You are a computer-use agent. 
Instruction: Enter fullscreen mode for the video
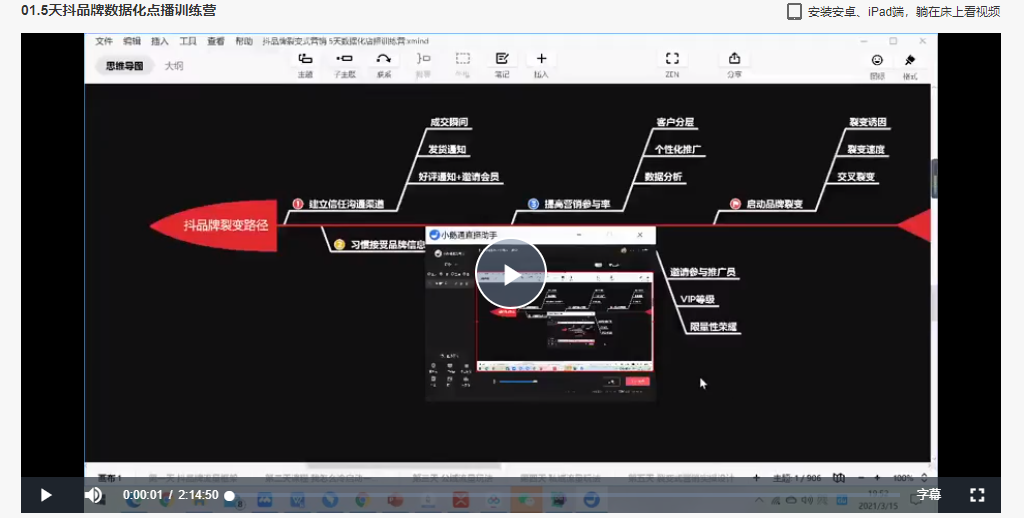(977, 495)
